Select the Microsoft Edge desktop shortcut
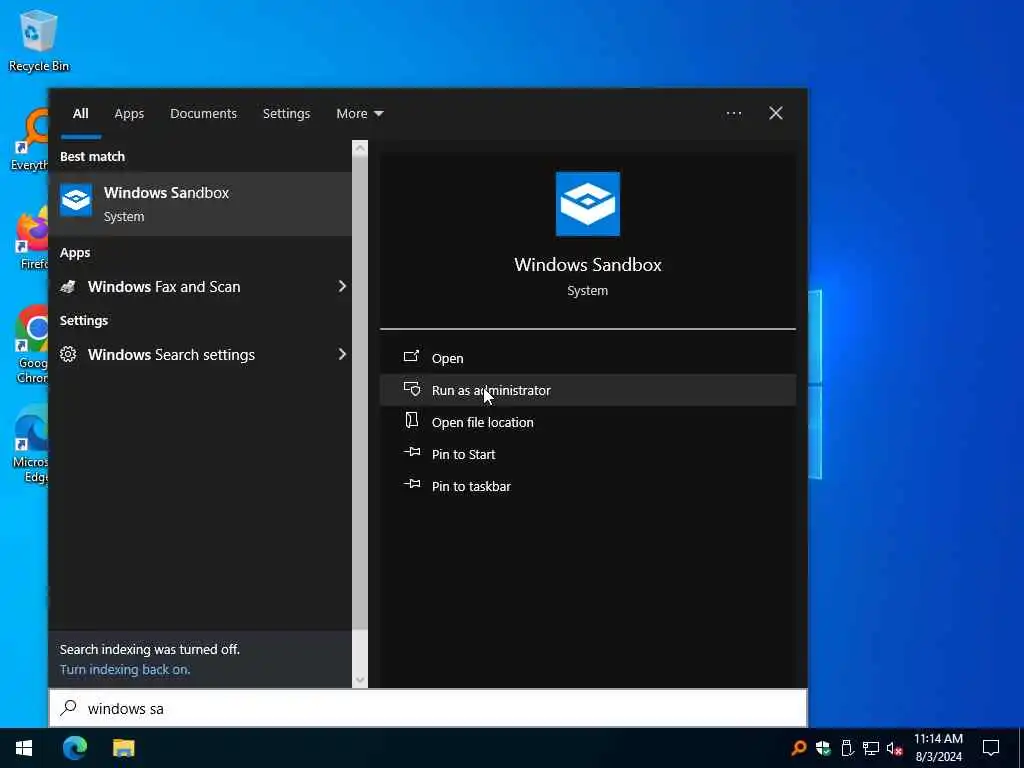Screen dimensions: 1024x768 (30, 444)
